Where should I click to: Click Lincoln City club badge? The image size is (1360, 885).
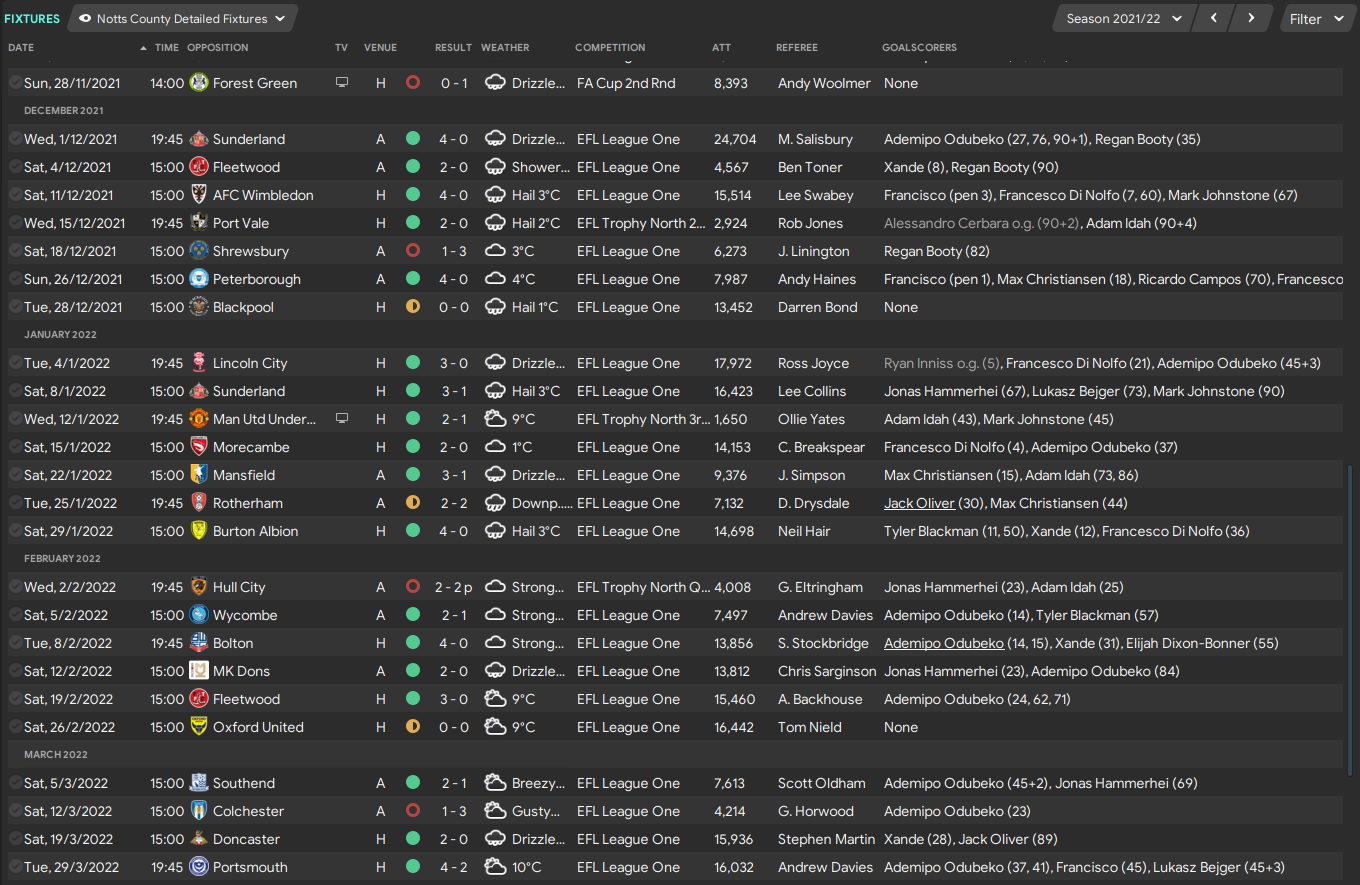199,363
